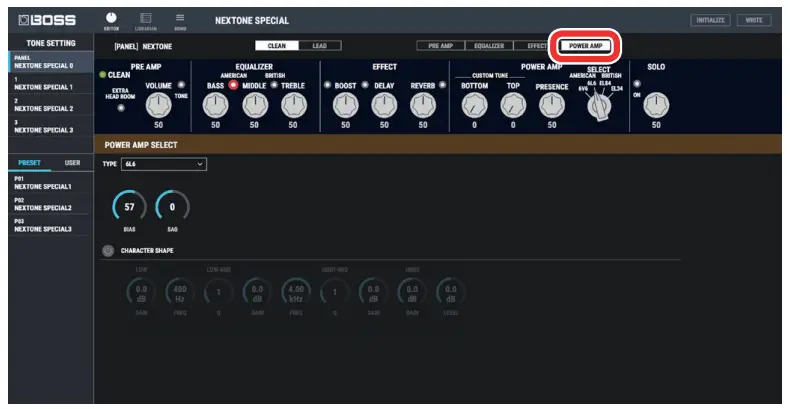Open the power amp TYPE dropdown
Screen dimensions: 790x409
click(164, 164)
